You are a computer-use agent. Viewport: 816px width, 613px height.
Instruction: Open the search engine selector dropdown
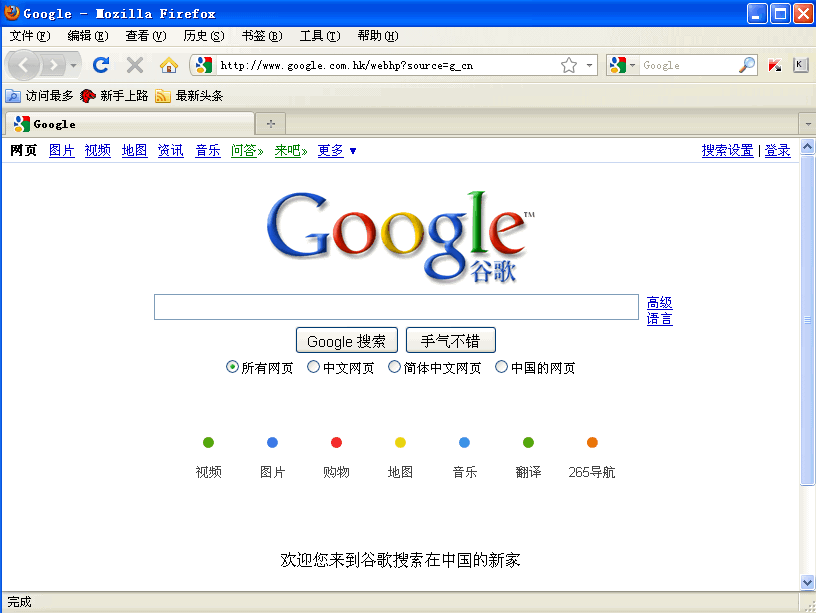(x=632, y=65)
